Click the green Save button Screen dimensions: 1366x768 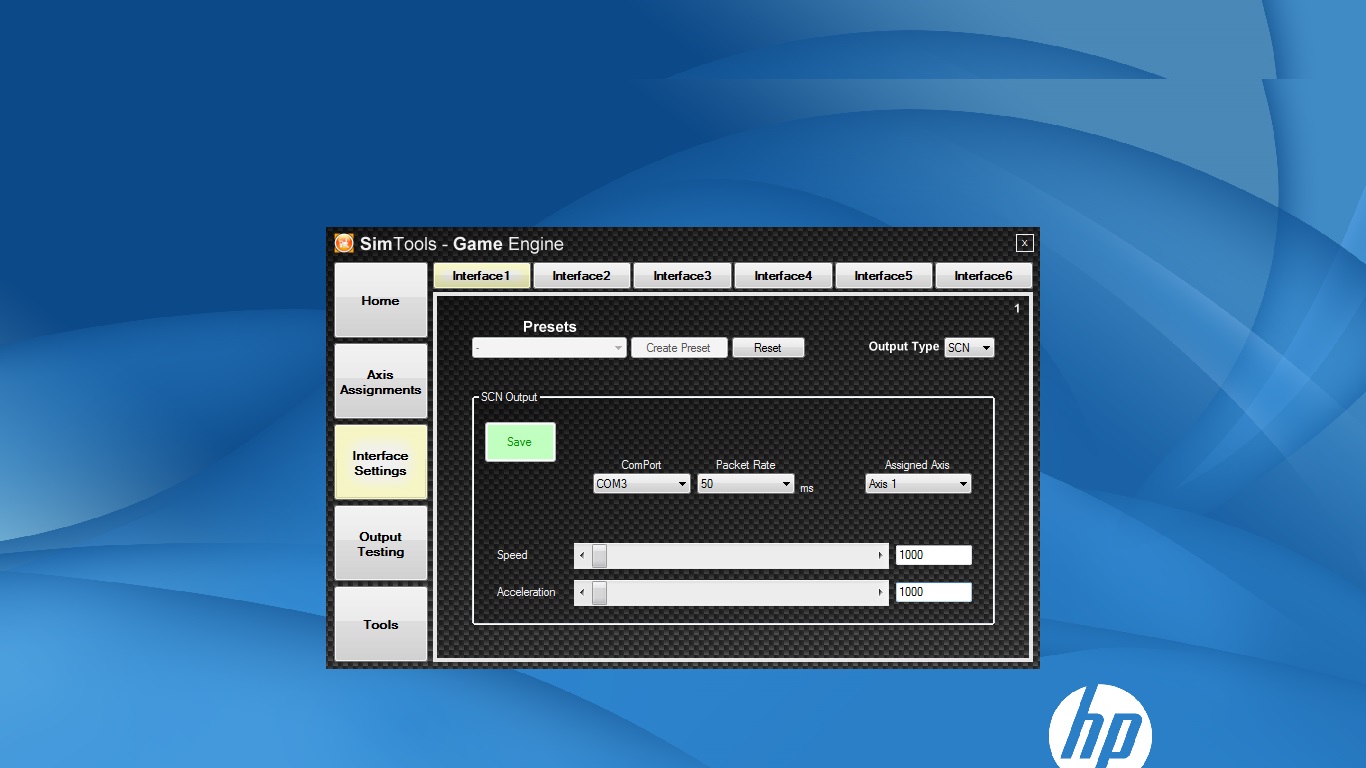(520, 442)
